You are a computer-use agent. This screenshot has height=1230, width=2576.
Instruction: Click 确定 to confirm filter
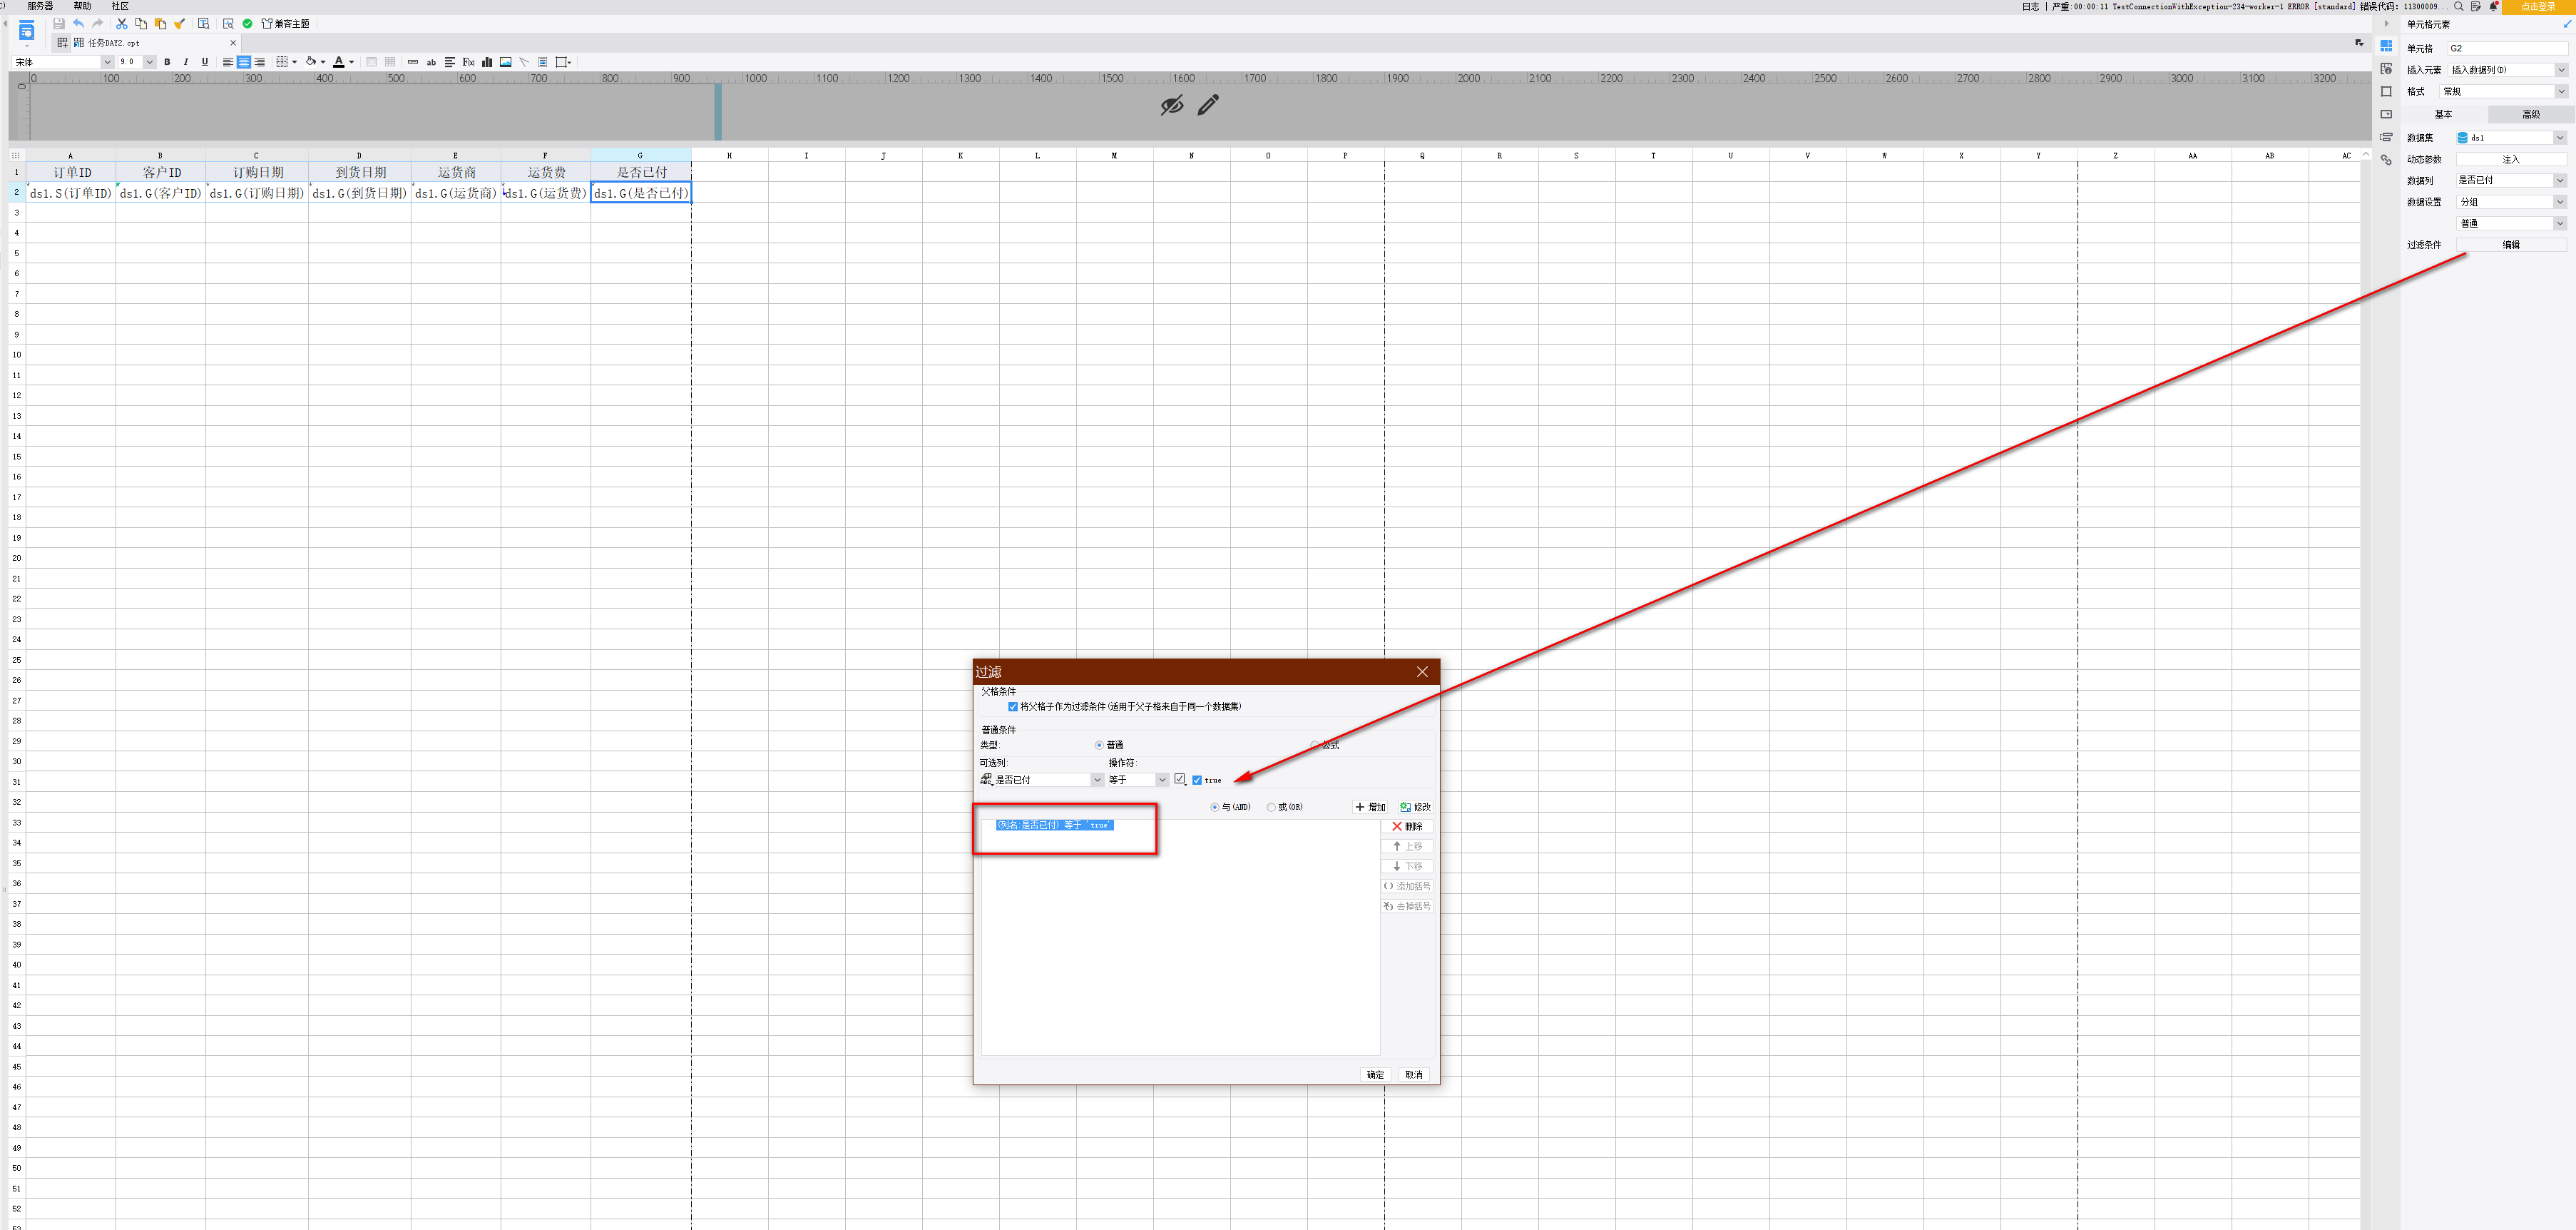point(1375,1075)
